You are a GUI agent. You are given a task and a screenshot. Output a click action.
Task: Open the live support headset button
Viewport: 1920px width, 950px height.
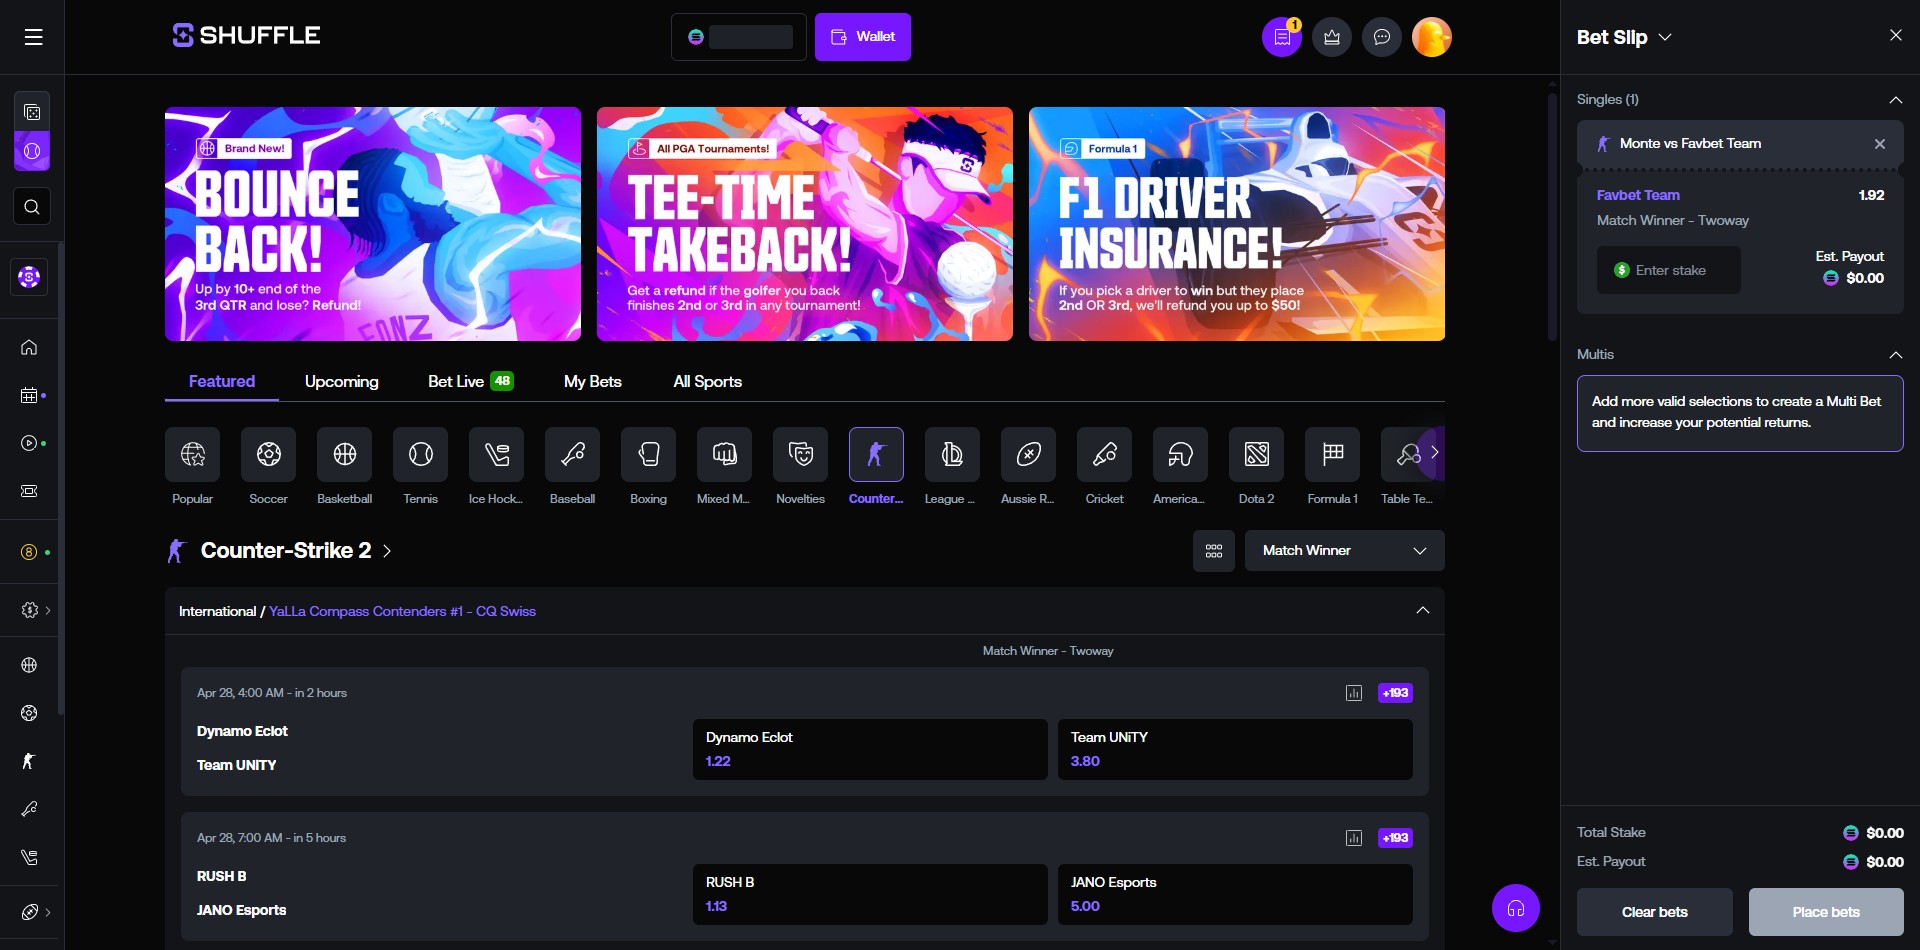(x=1516, y=908)
